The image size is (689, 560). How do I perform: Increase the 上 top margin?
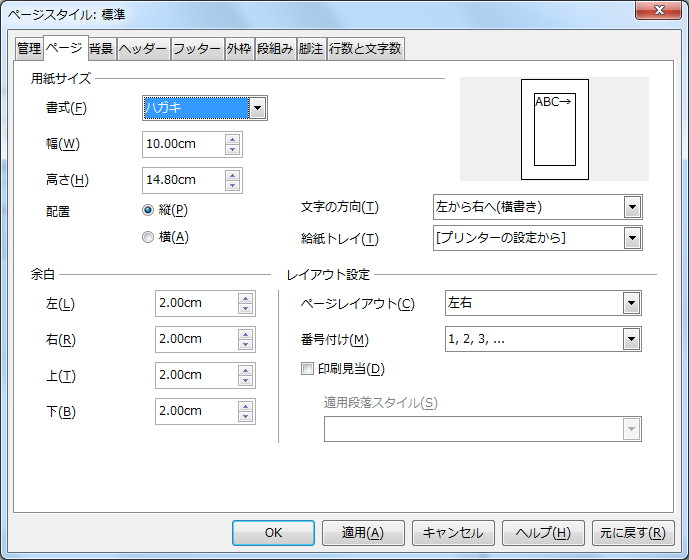coord(246,371)
